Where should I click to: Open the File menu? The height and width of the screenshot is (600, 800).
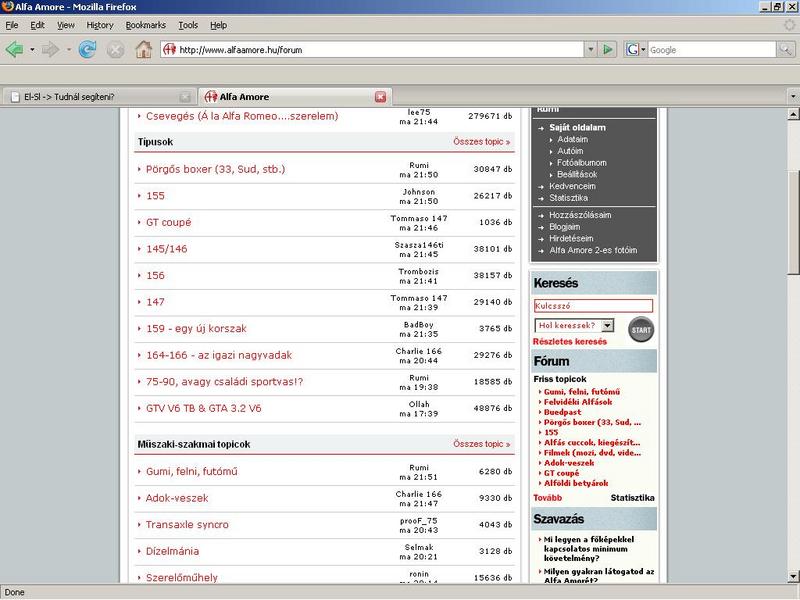pyautogui.click(x=12, y=25)
